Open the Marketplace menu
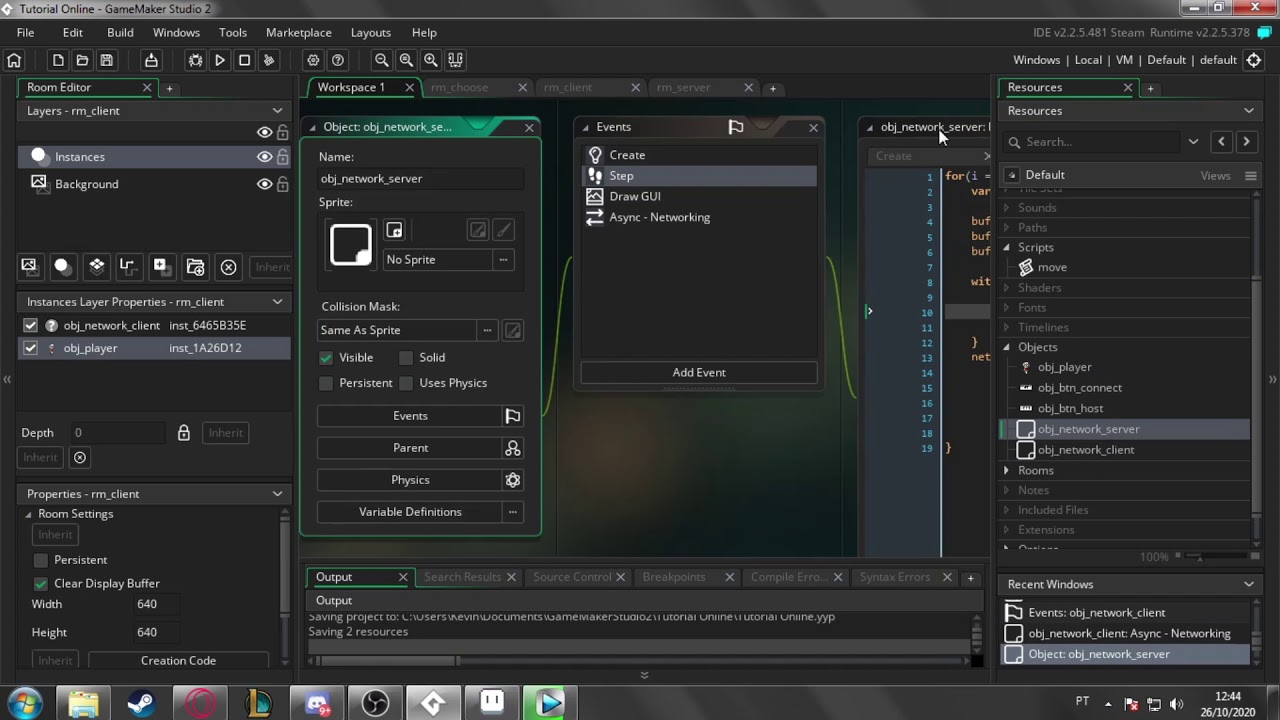Viewport: 1280px width, 720px height. coord(298,33)
